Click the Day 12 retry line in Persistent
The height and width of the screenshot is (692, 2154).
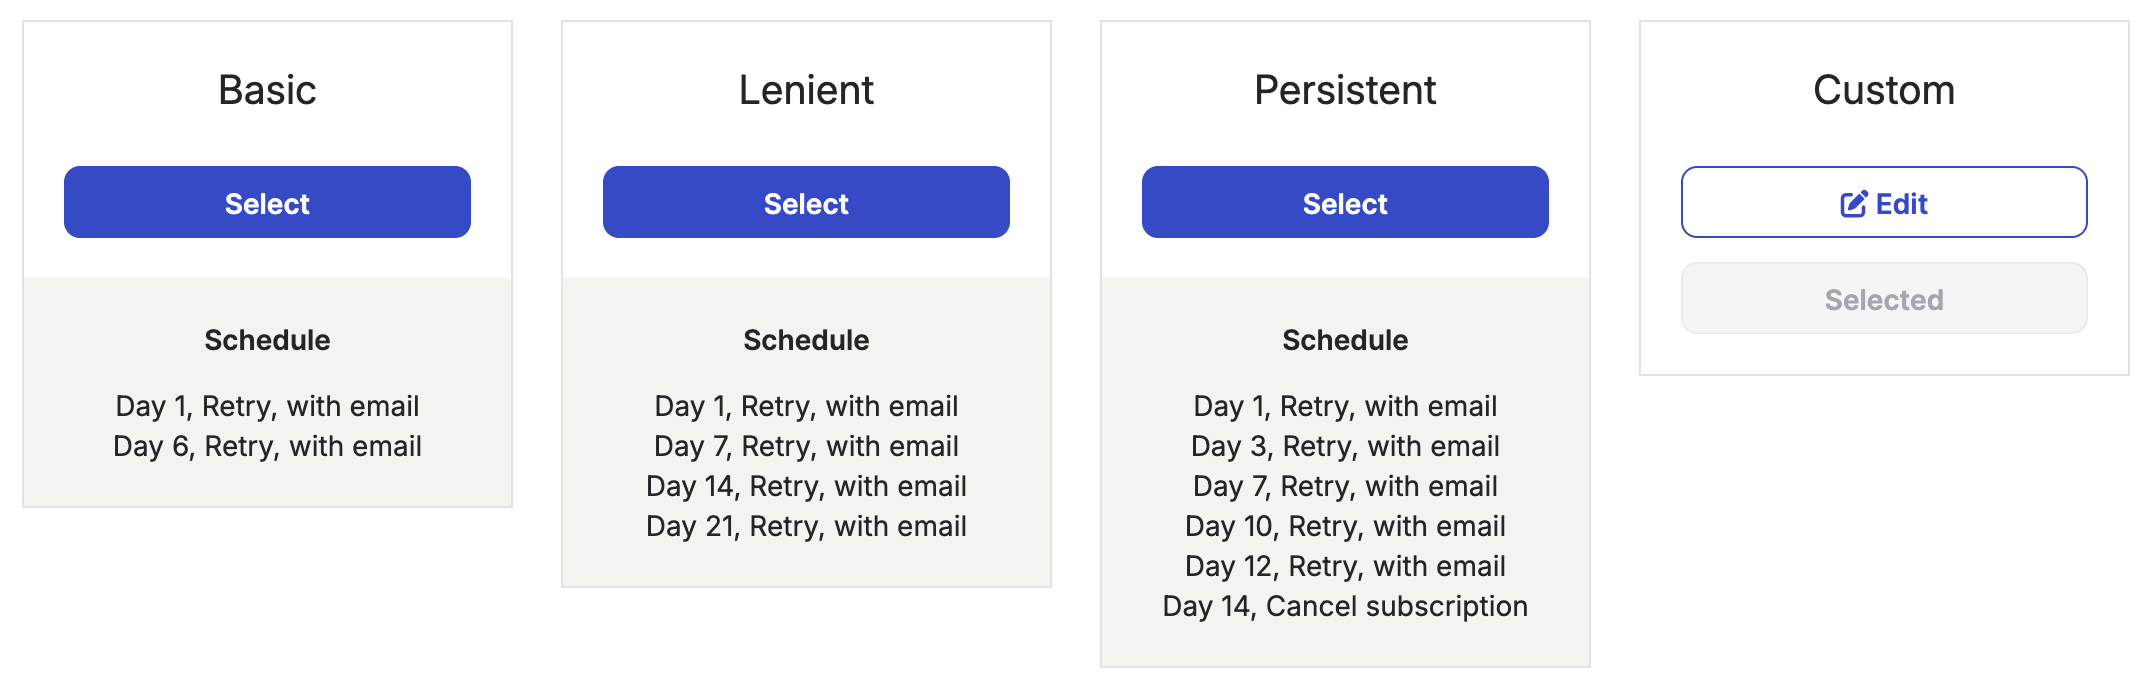click(x=1345, y=566)
